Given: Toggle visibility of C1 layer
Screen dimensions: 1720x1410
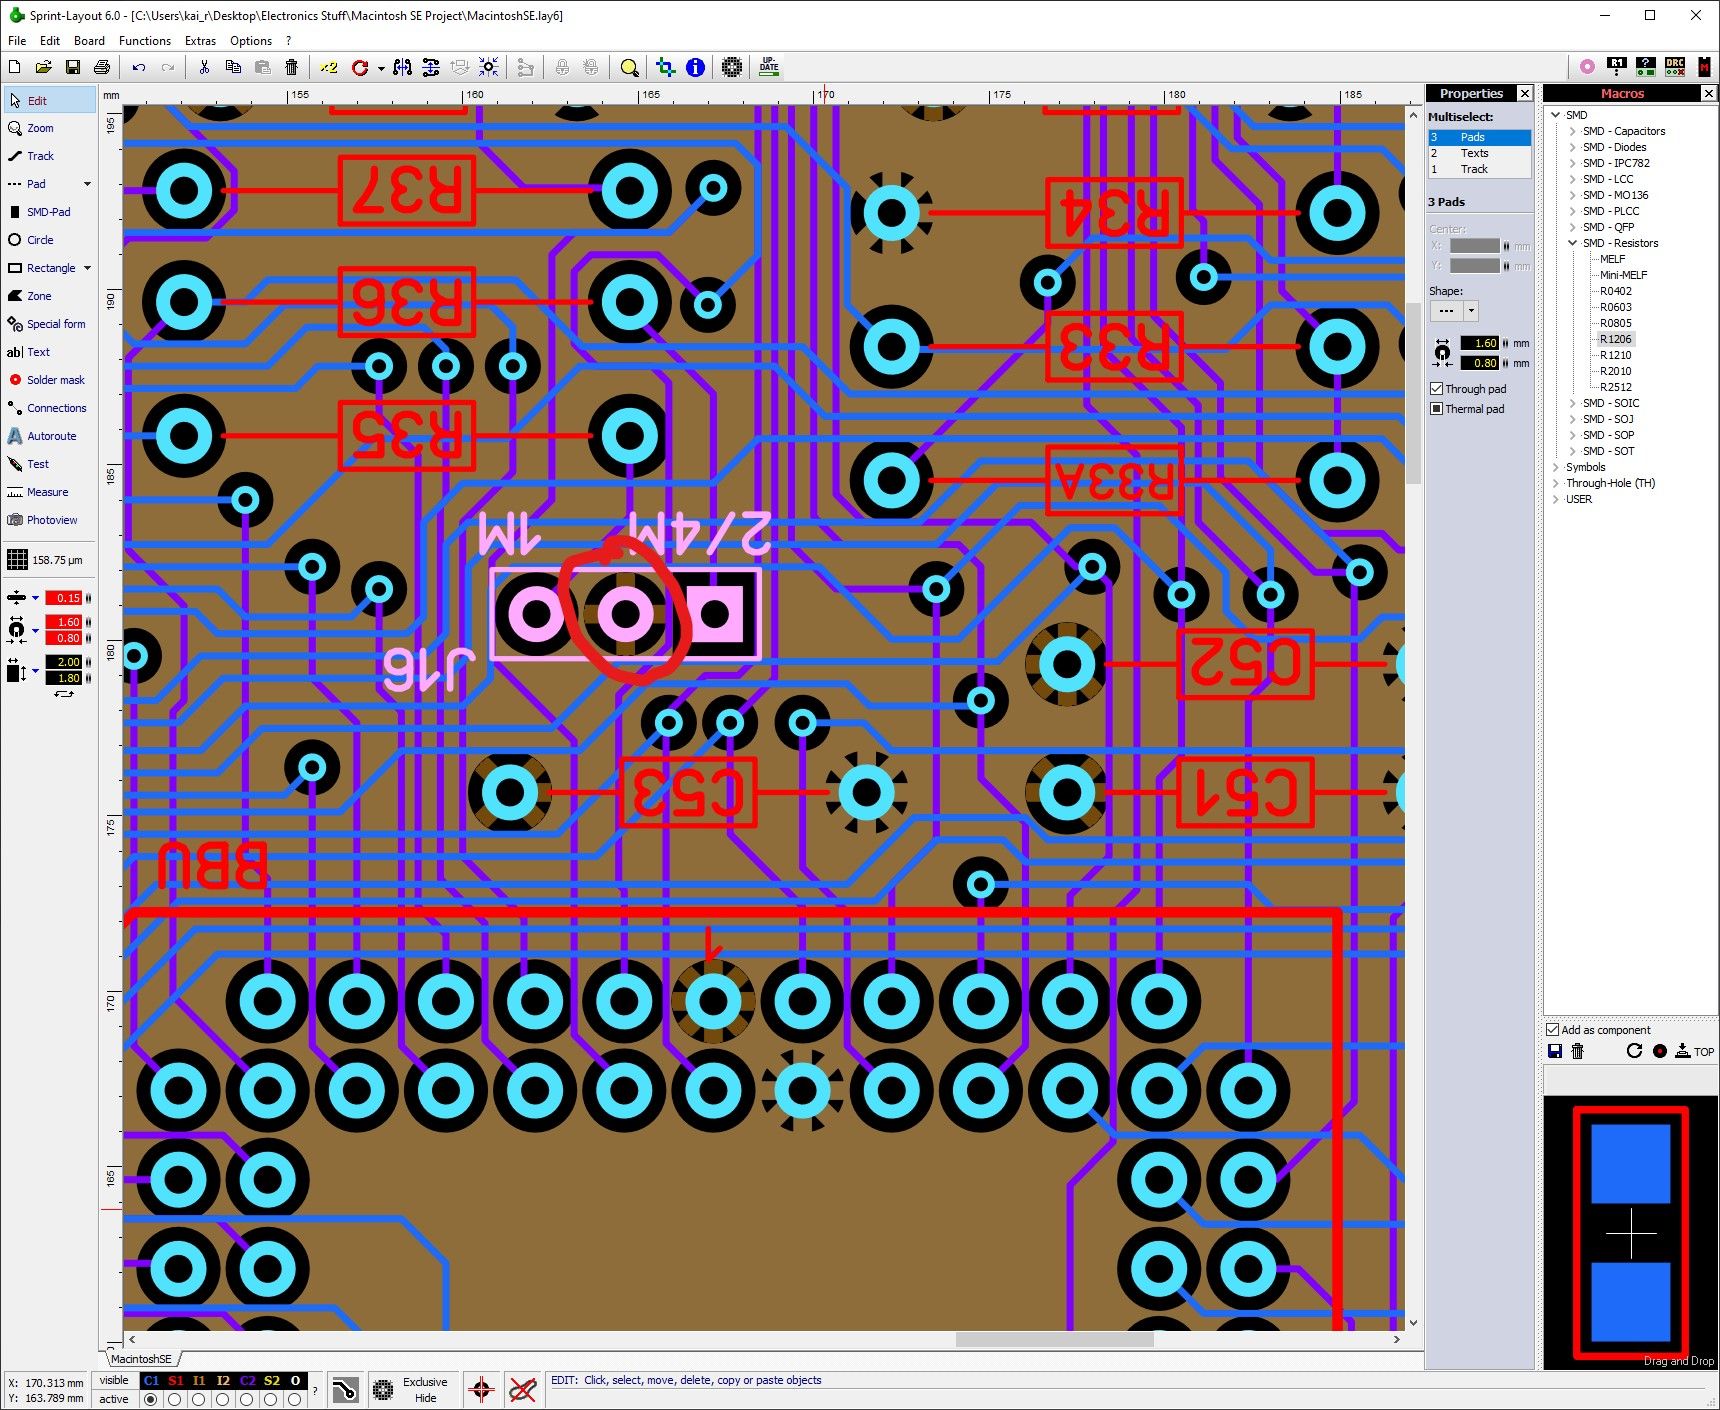Looking at the screenshot, I should 151,1381.
